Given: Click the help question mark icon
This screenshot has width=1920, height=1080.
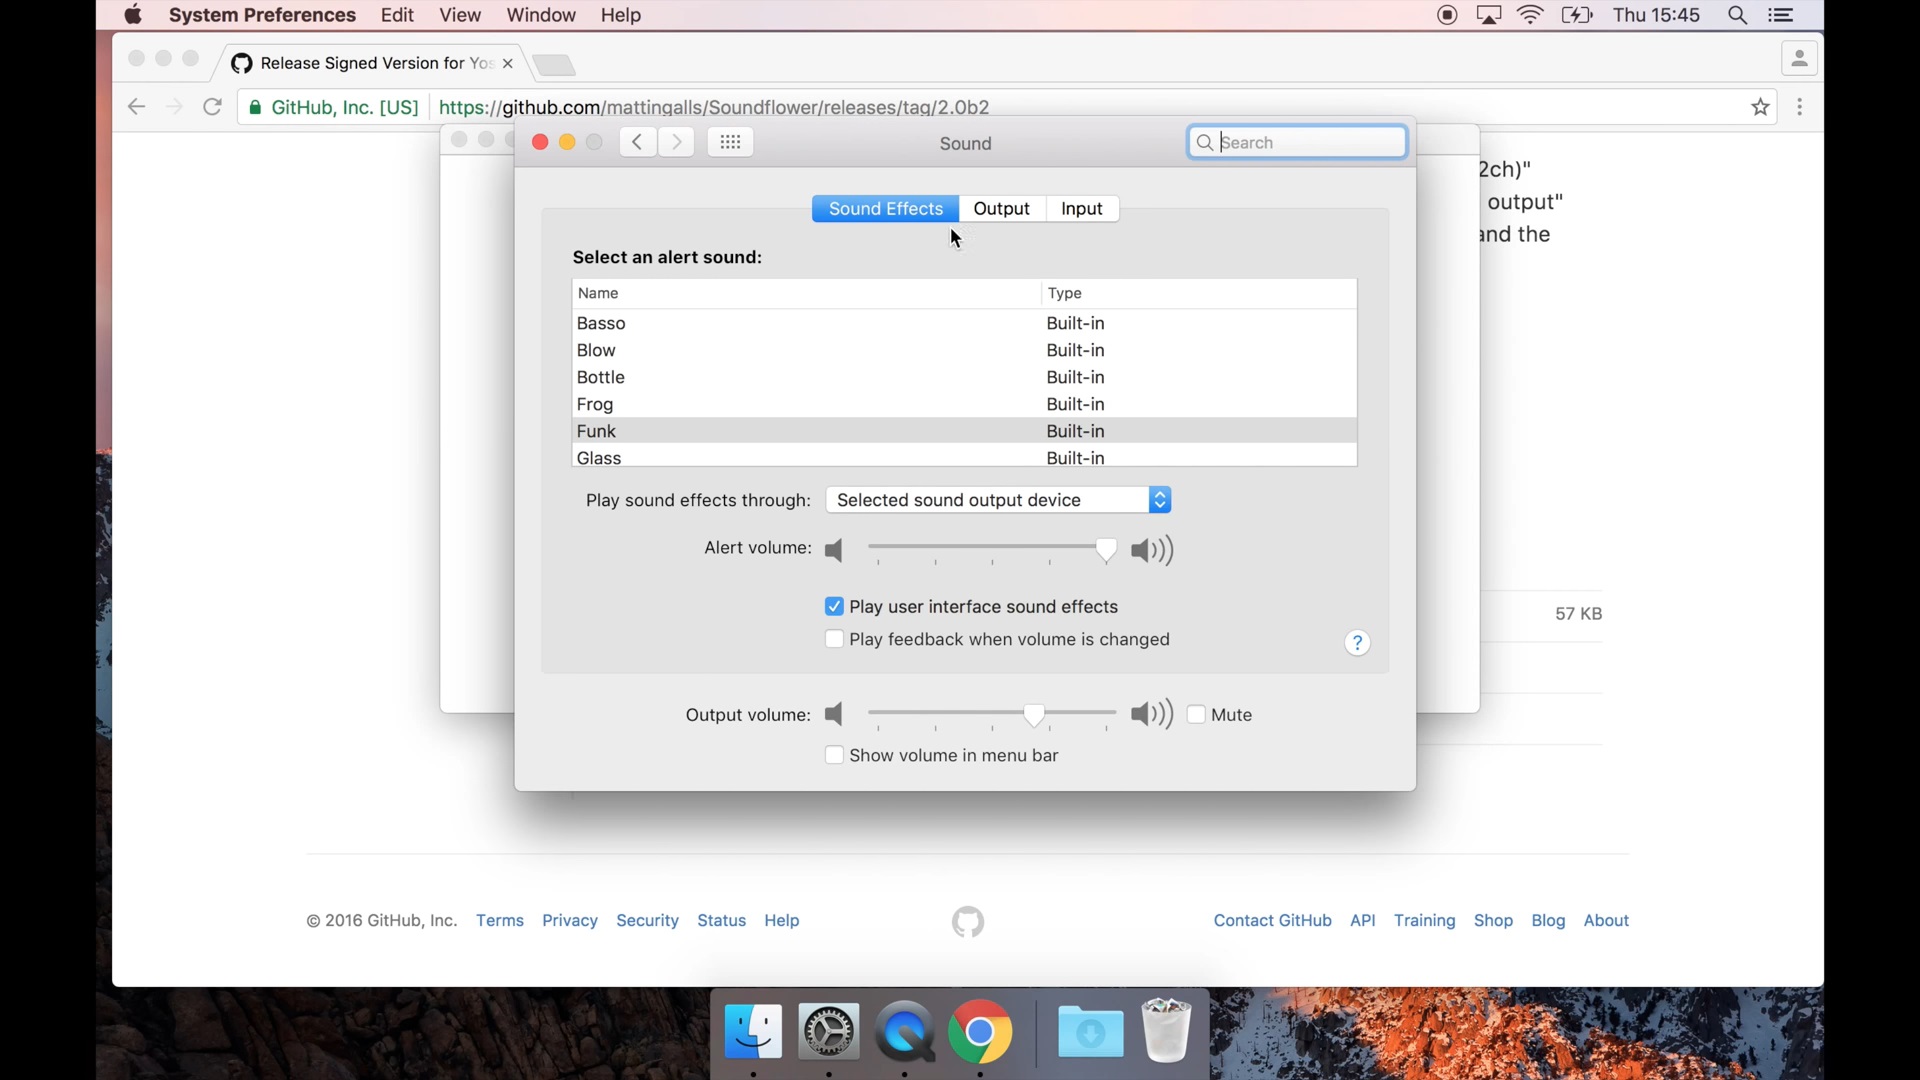Looking at the screenshot, I should point(1357,642).
